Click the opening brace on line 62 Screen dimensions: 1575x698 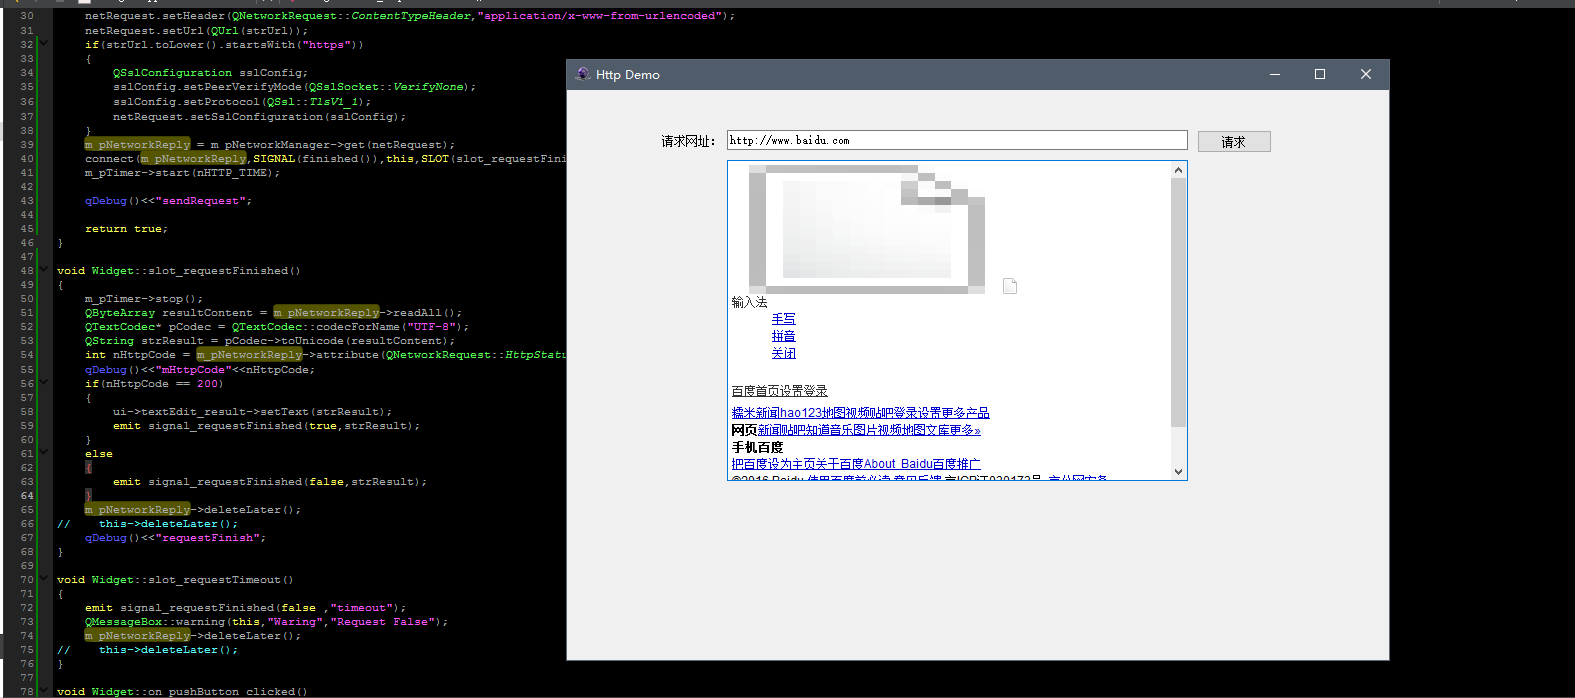pos(89,468)
